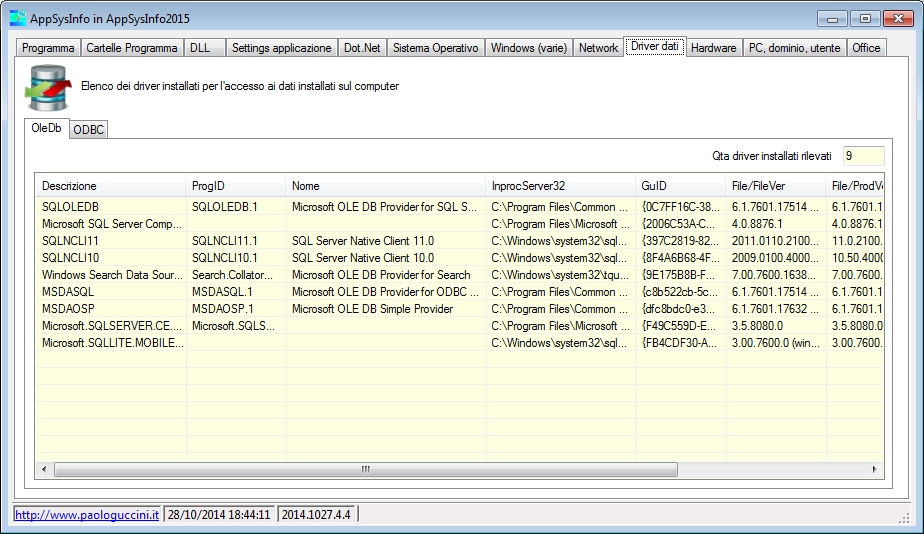This screenshot has height=534, width=924.
Task: Sort by GuID column header
Action: (680, 186)
